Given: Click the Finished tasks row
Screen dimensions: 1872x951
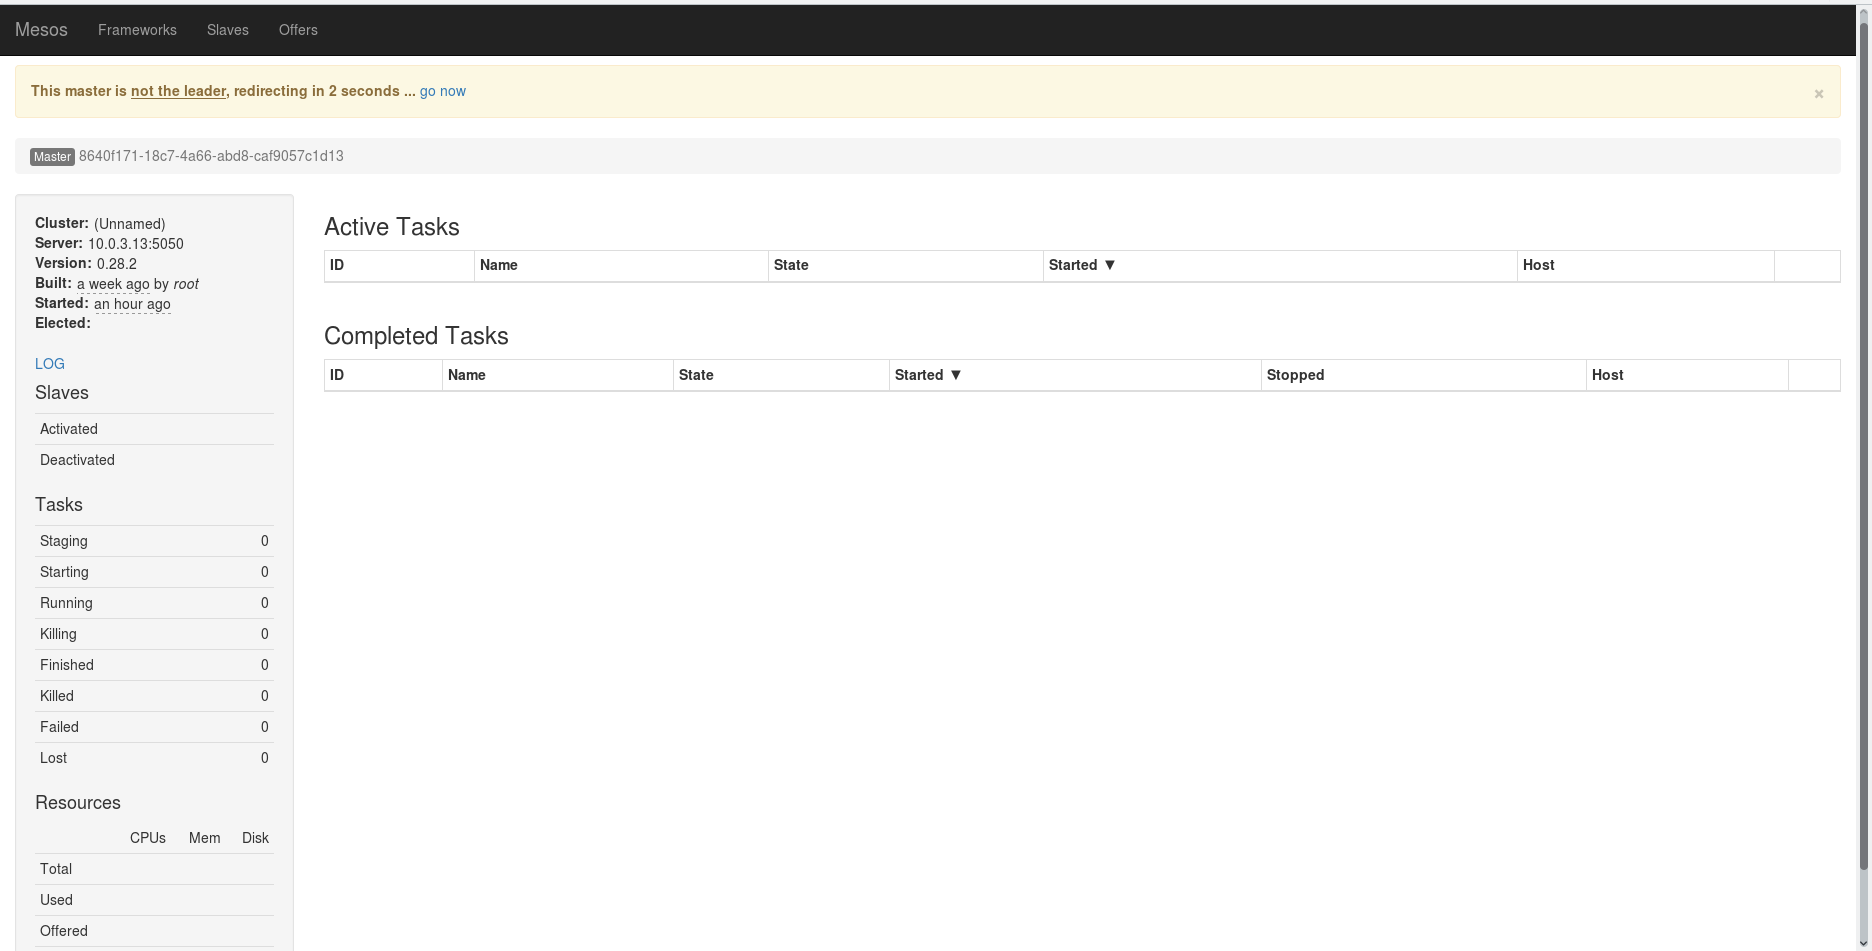Looking at the screenshot, I should pyautogui.click(x=154, y=665).
